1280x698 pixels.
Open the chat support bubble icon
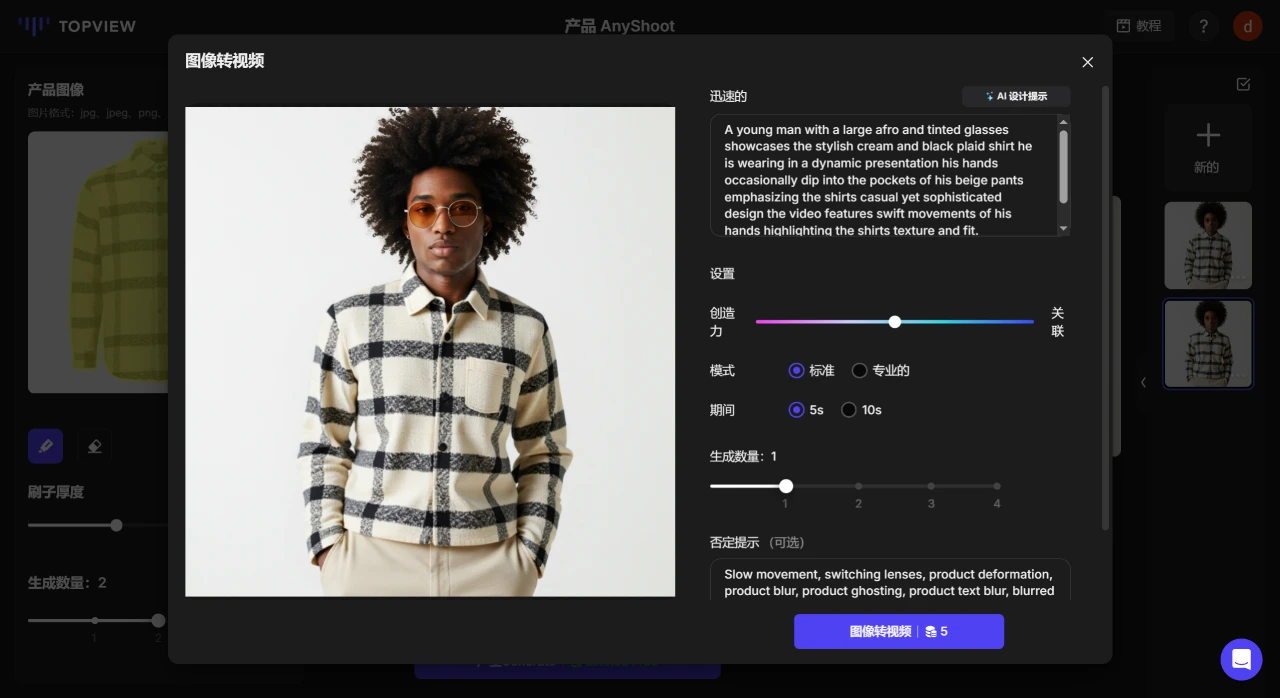click(x=1241, y=659)
